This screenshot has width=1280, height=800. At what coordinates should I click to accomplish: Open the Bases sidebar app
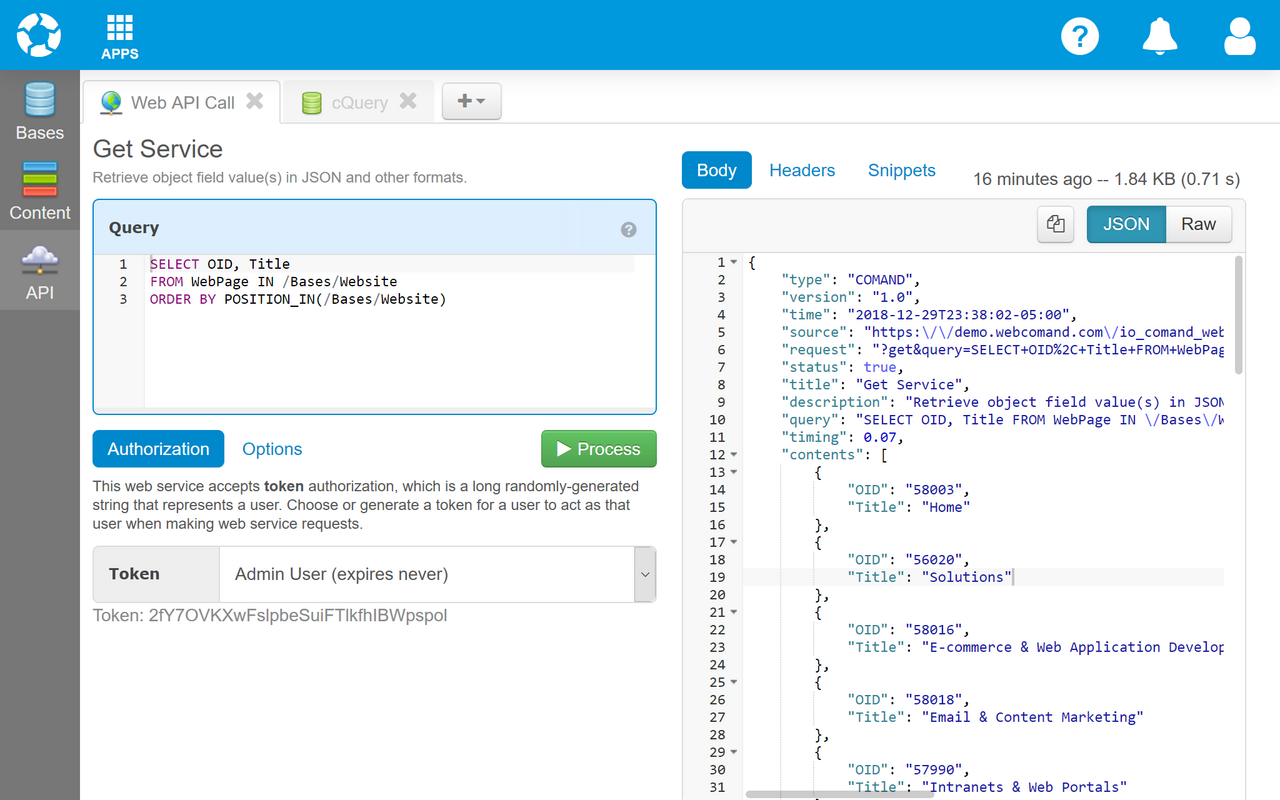coord(40,111)
